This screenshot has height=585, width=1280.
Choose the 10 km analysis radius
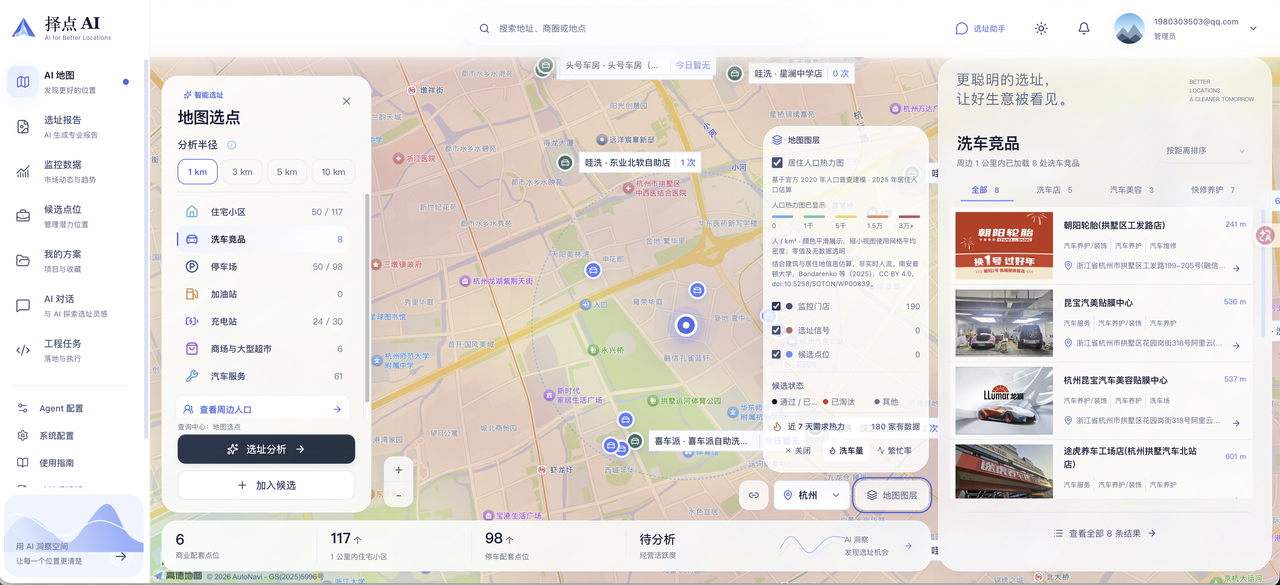(333, 172)
